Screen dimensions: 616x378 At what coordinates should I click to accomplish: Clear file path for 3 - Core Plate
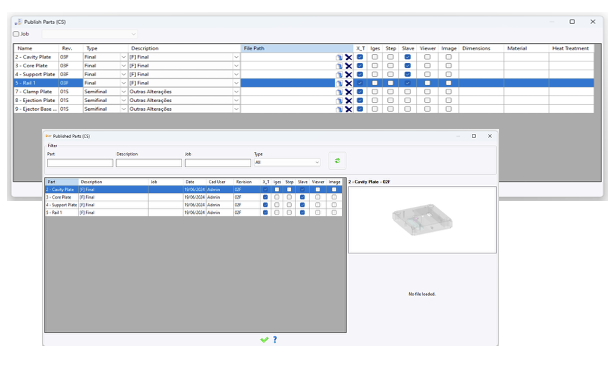[348, 66]
